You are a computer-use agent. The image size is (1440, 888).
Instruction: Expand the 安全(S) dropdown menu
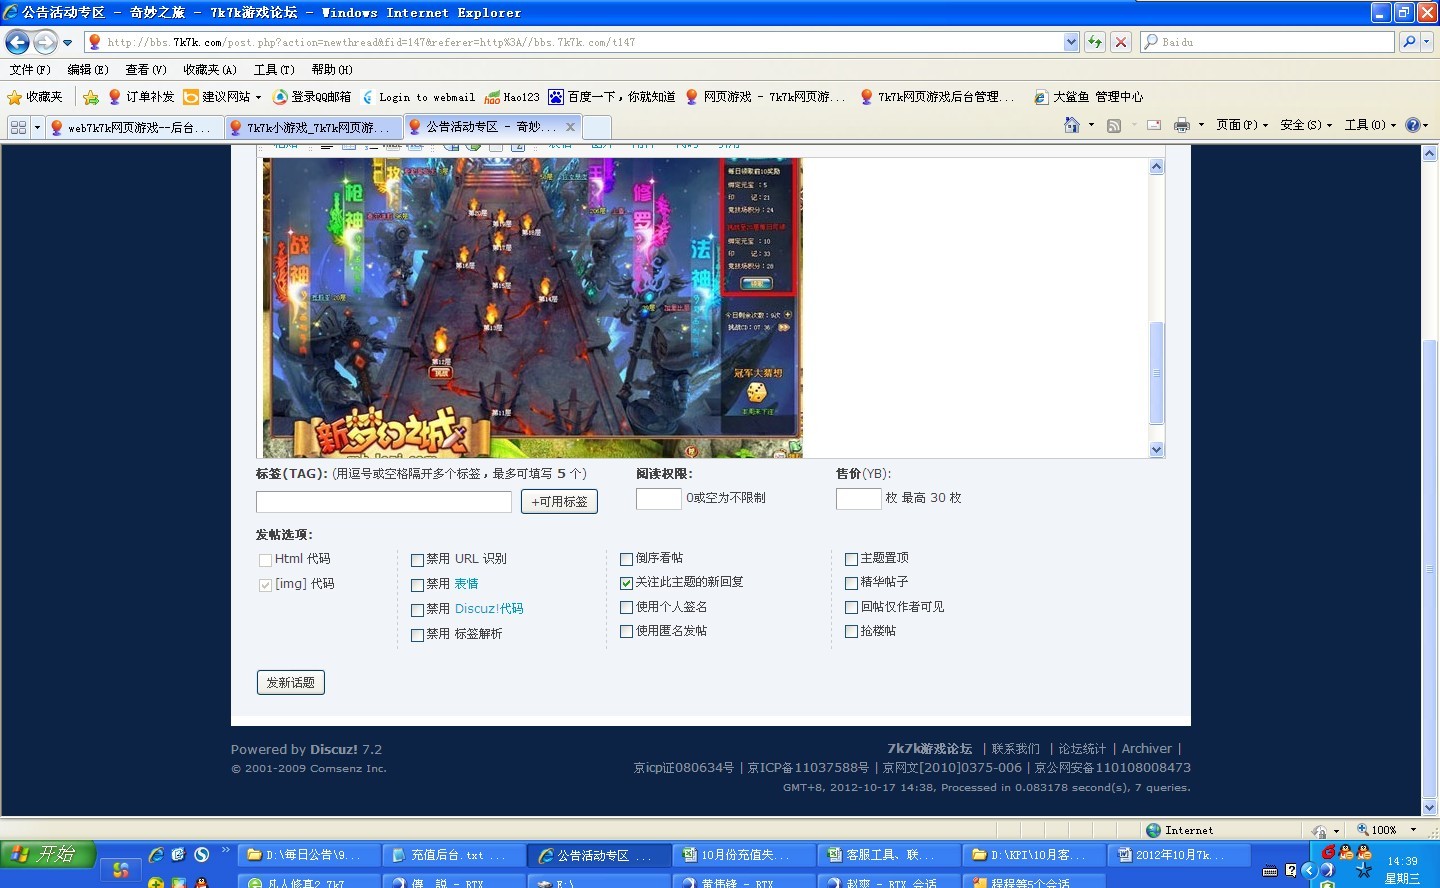(x=1305, y=125)
